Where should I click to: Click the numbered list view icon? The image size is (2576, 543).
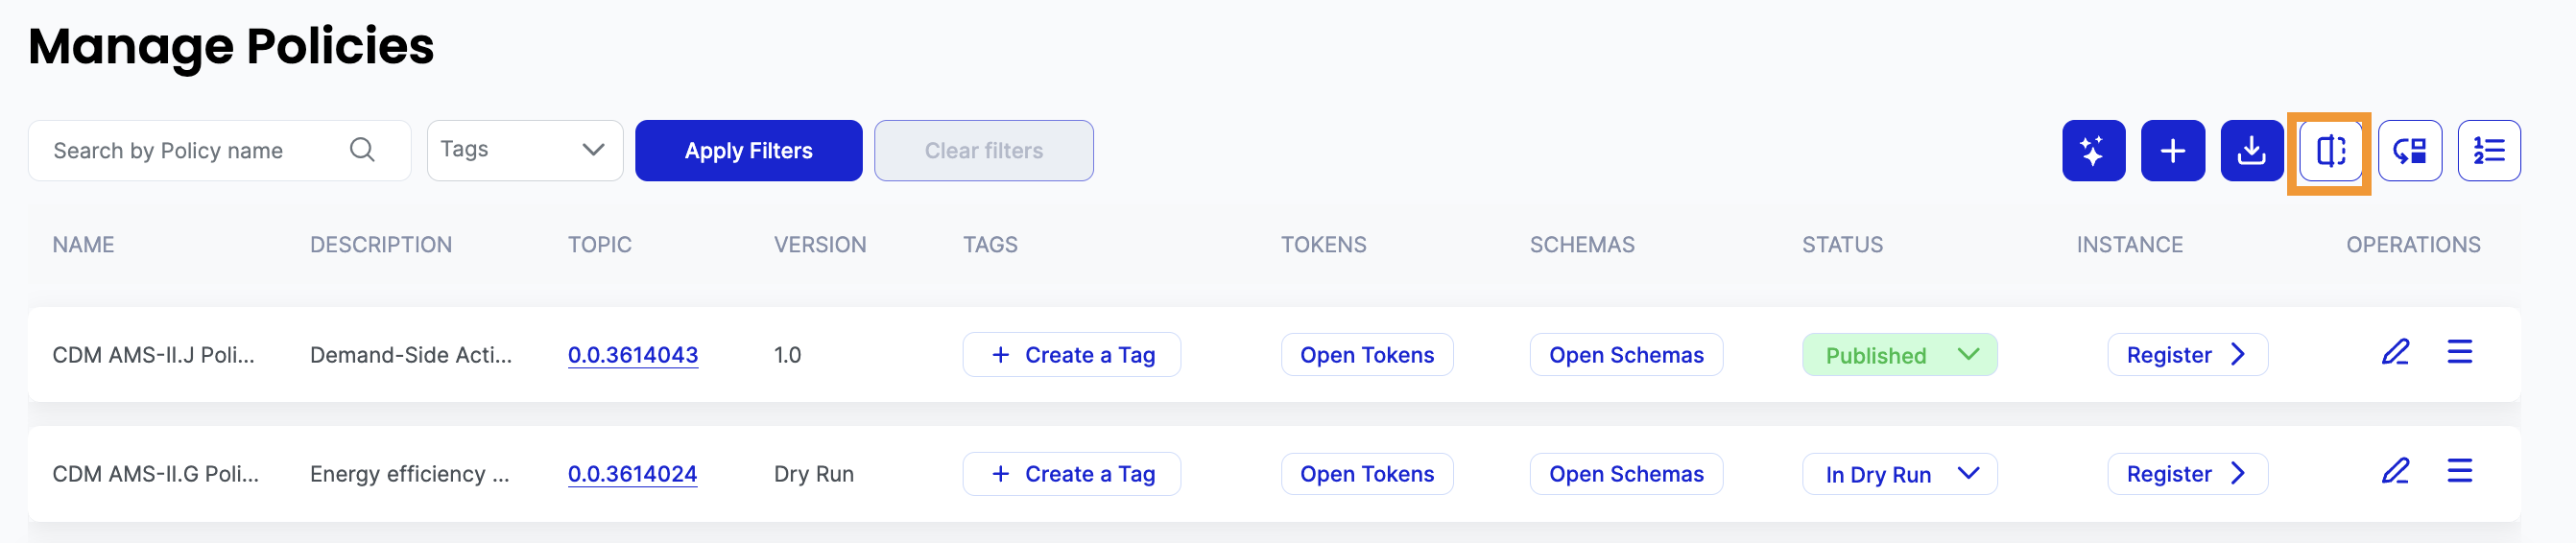point(2488,151)
